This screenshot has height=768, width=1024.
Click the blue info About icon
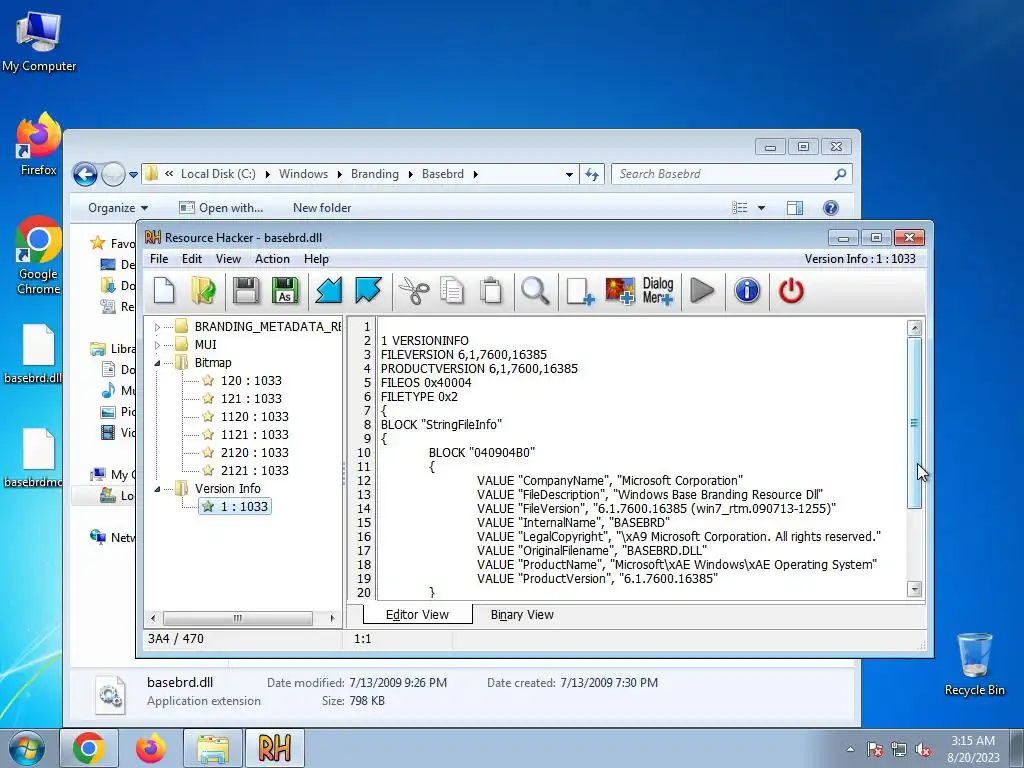pos(747,291)
